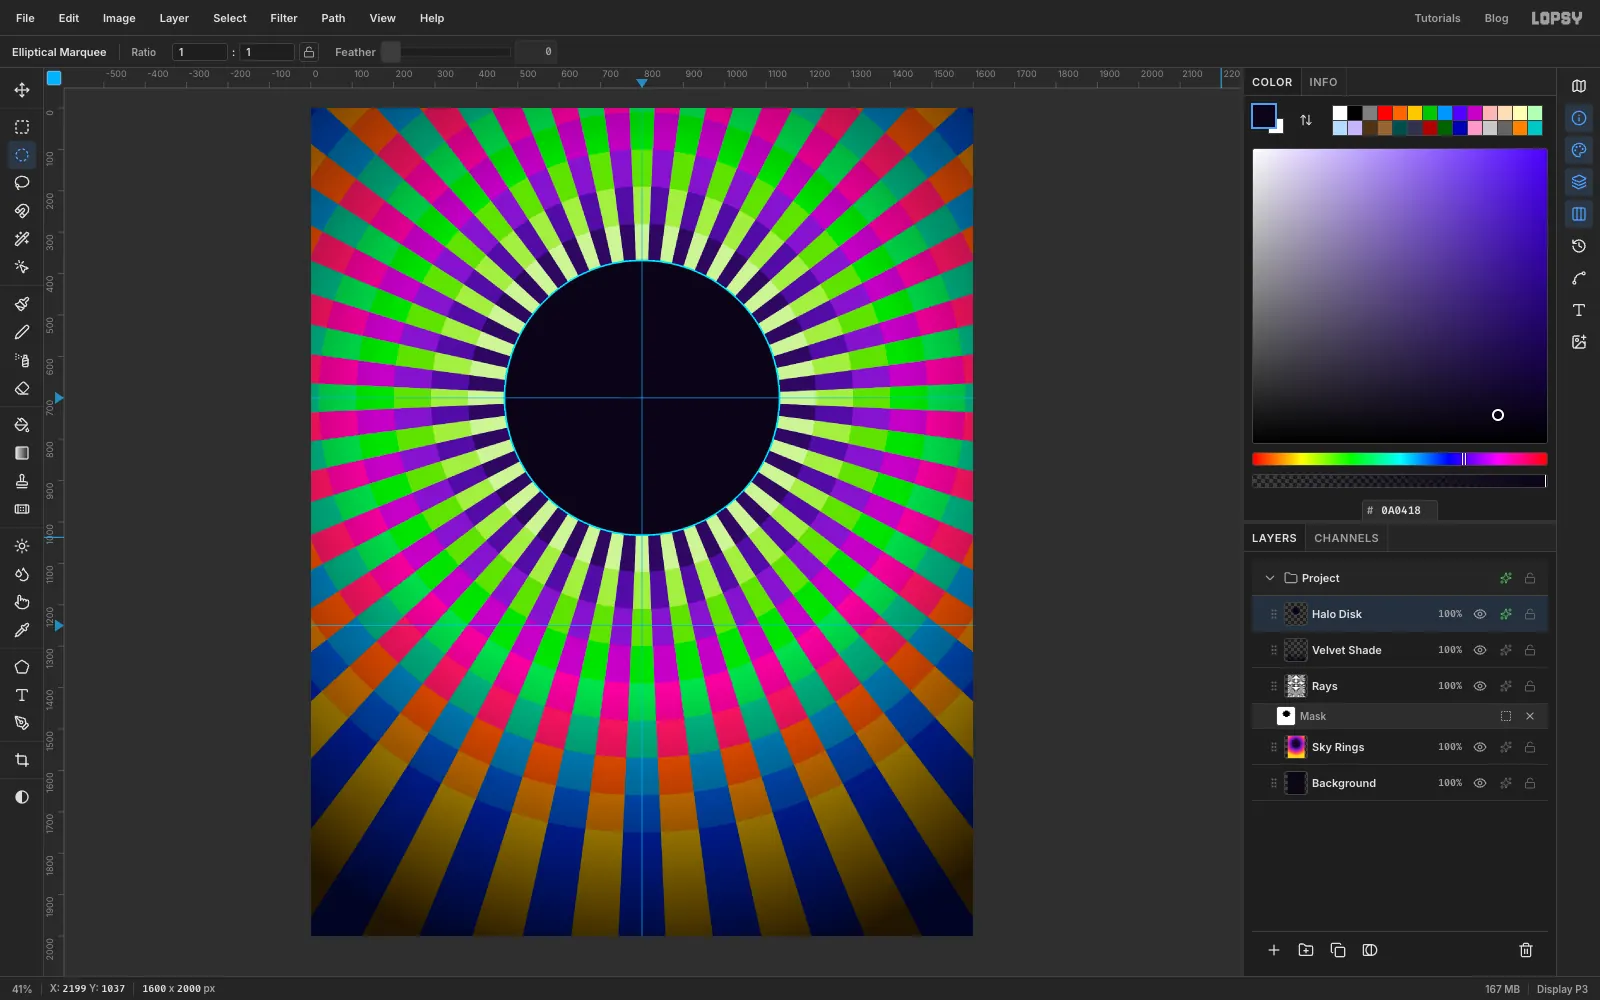
Task: Select the Magic Wand tool
Action: point(22,239)
